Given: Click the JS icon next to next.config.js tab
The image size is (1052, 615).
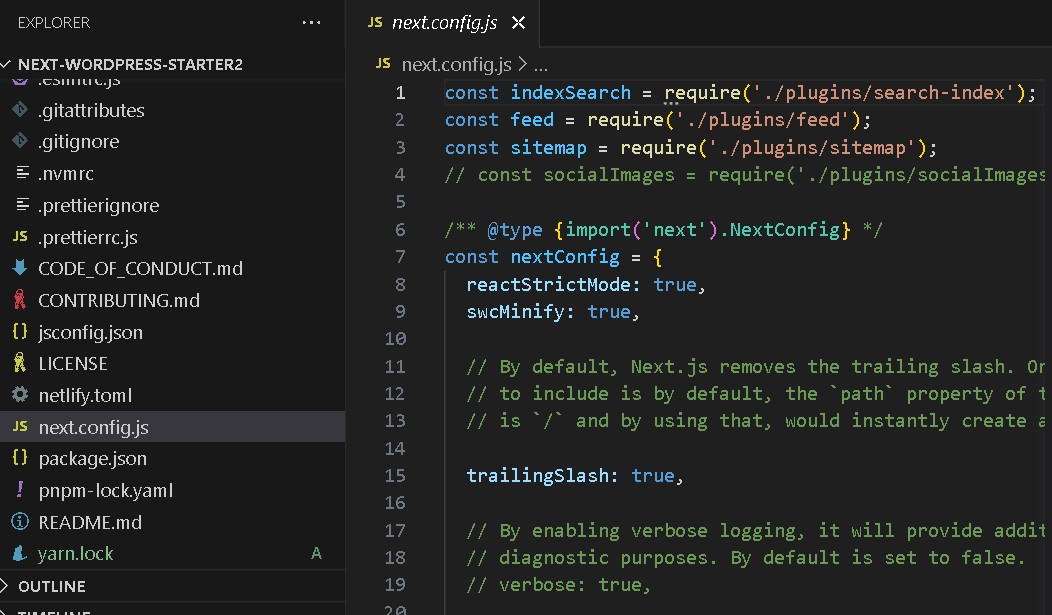Looking at the screenshot, I should pos(375,22).
